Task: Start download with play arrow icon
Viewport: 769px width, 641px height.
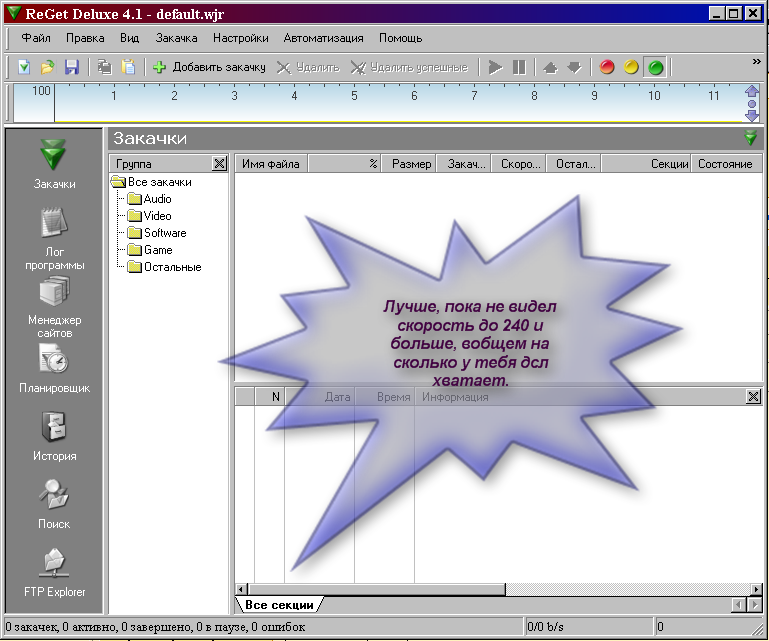Action: (495, 67)
